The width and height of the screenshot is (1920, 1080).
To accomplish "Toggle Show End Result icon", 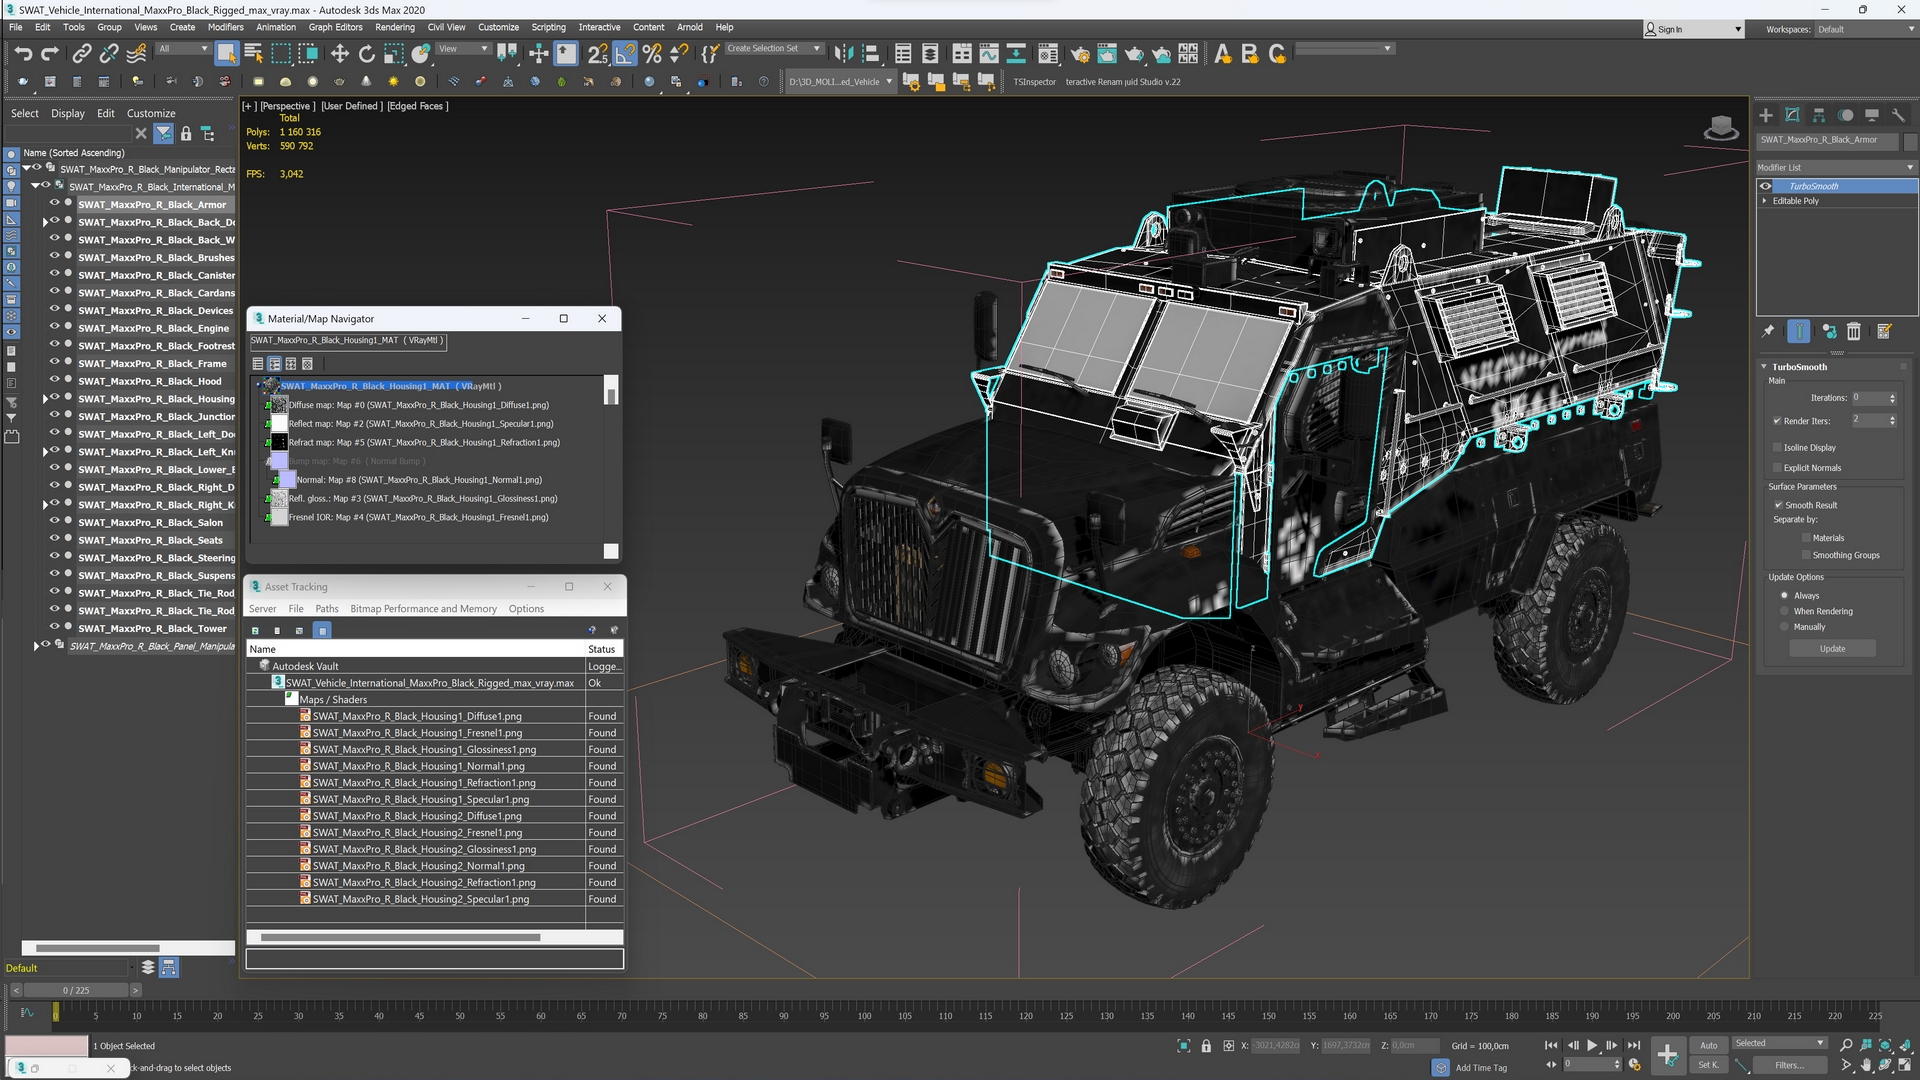I will point(1798,331).
